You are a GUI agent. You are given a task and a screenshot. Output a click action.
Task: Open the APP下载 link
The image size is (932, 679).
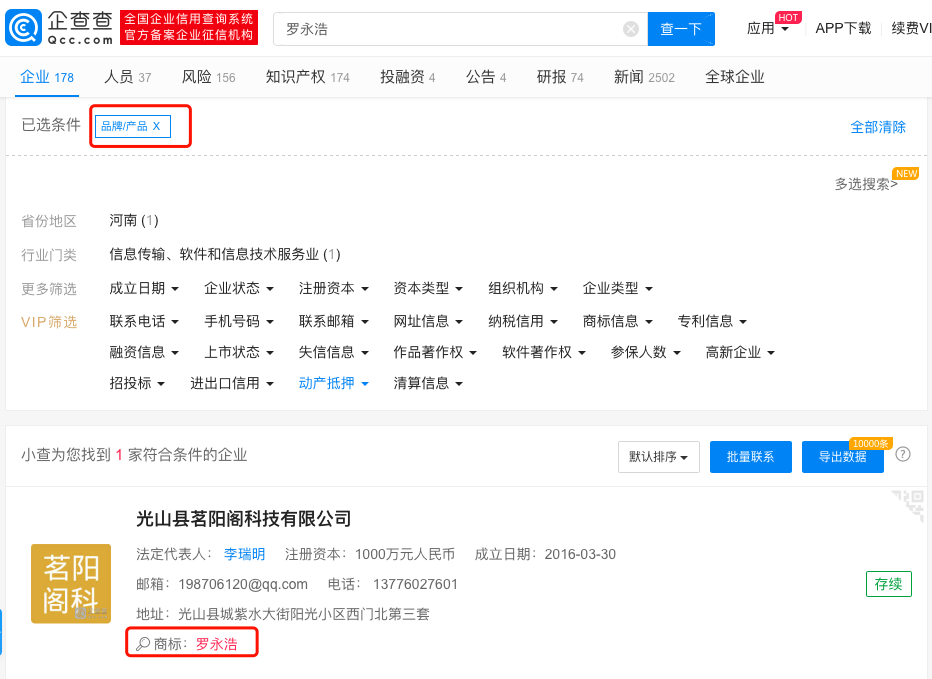(843, 29)
